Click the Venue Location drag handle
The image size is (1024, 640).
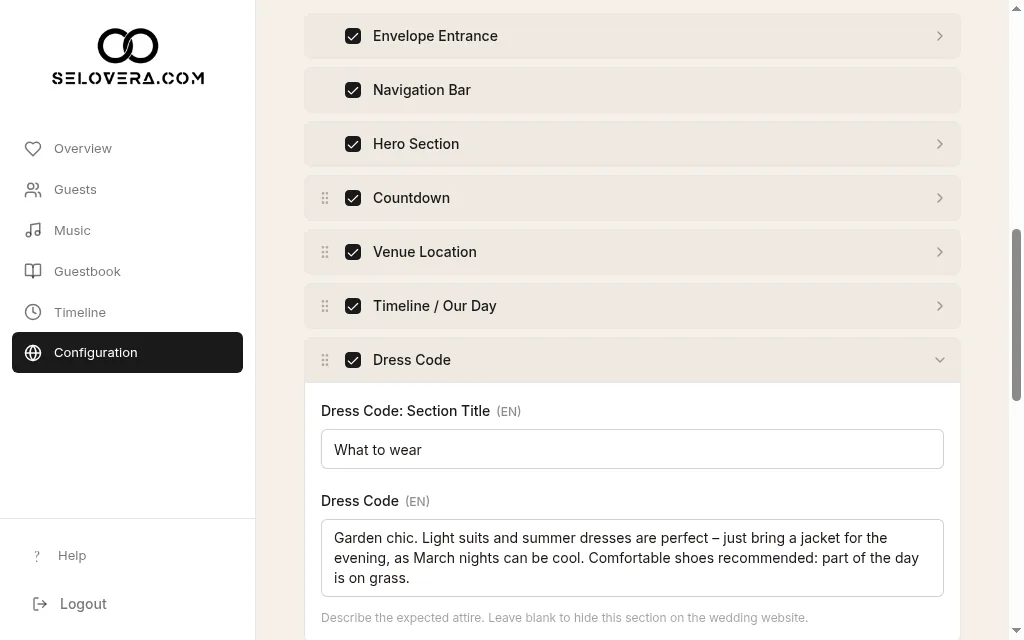(325, 252)
